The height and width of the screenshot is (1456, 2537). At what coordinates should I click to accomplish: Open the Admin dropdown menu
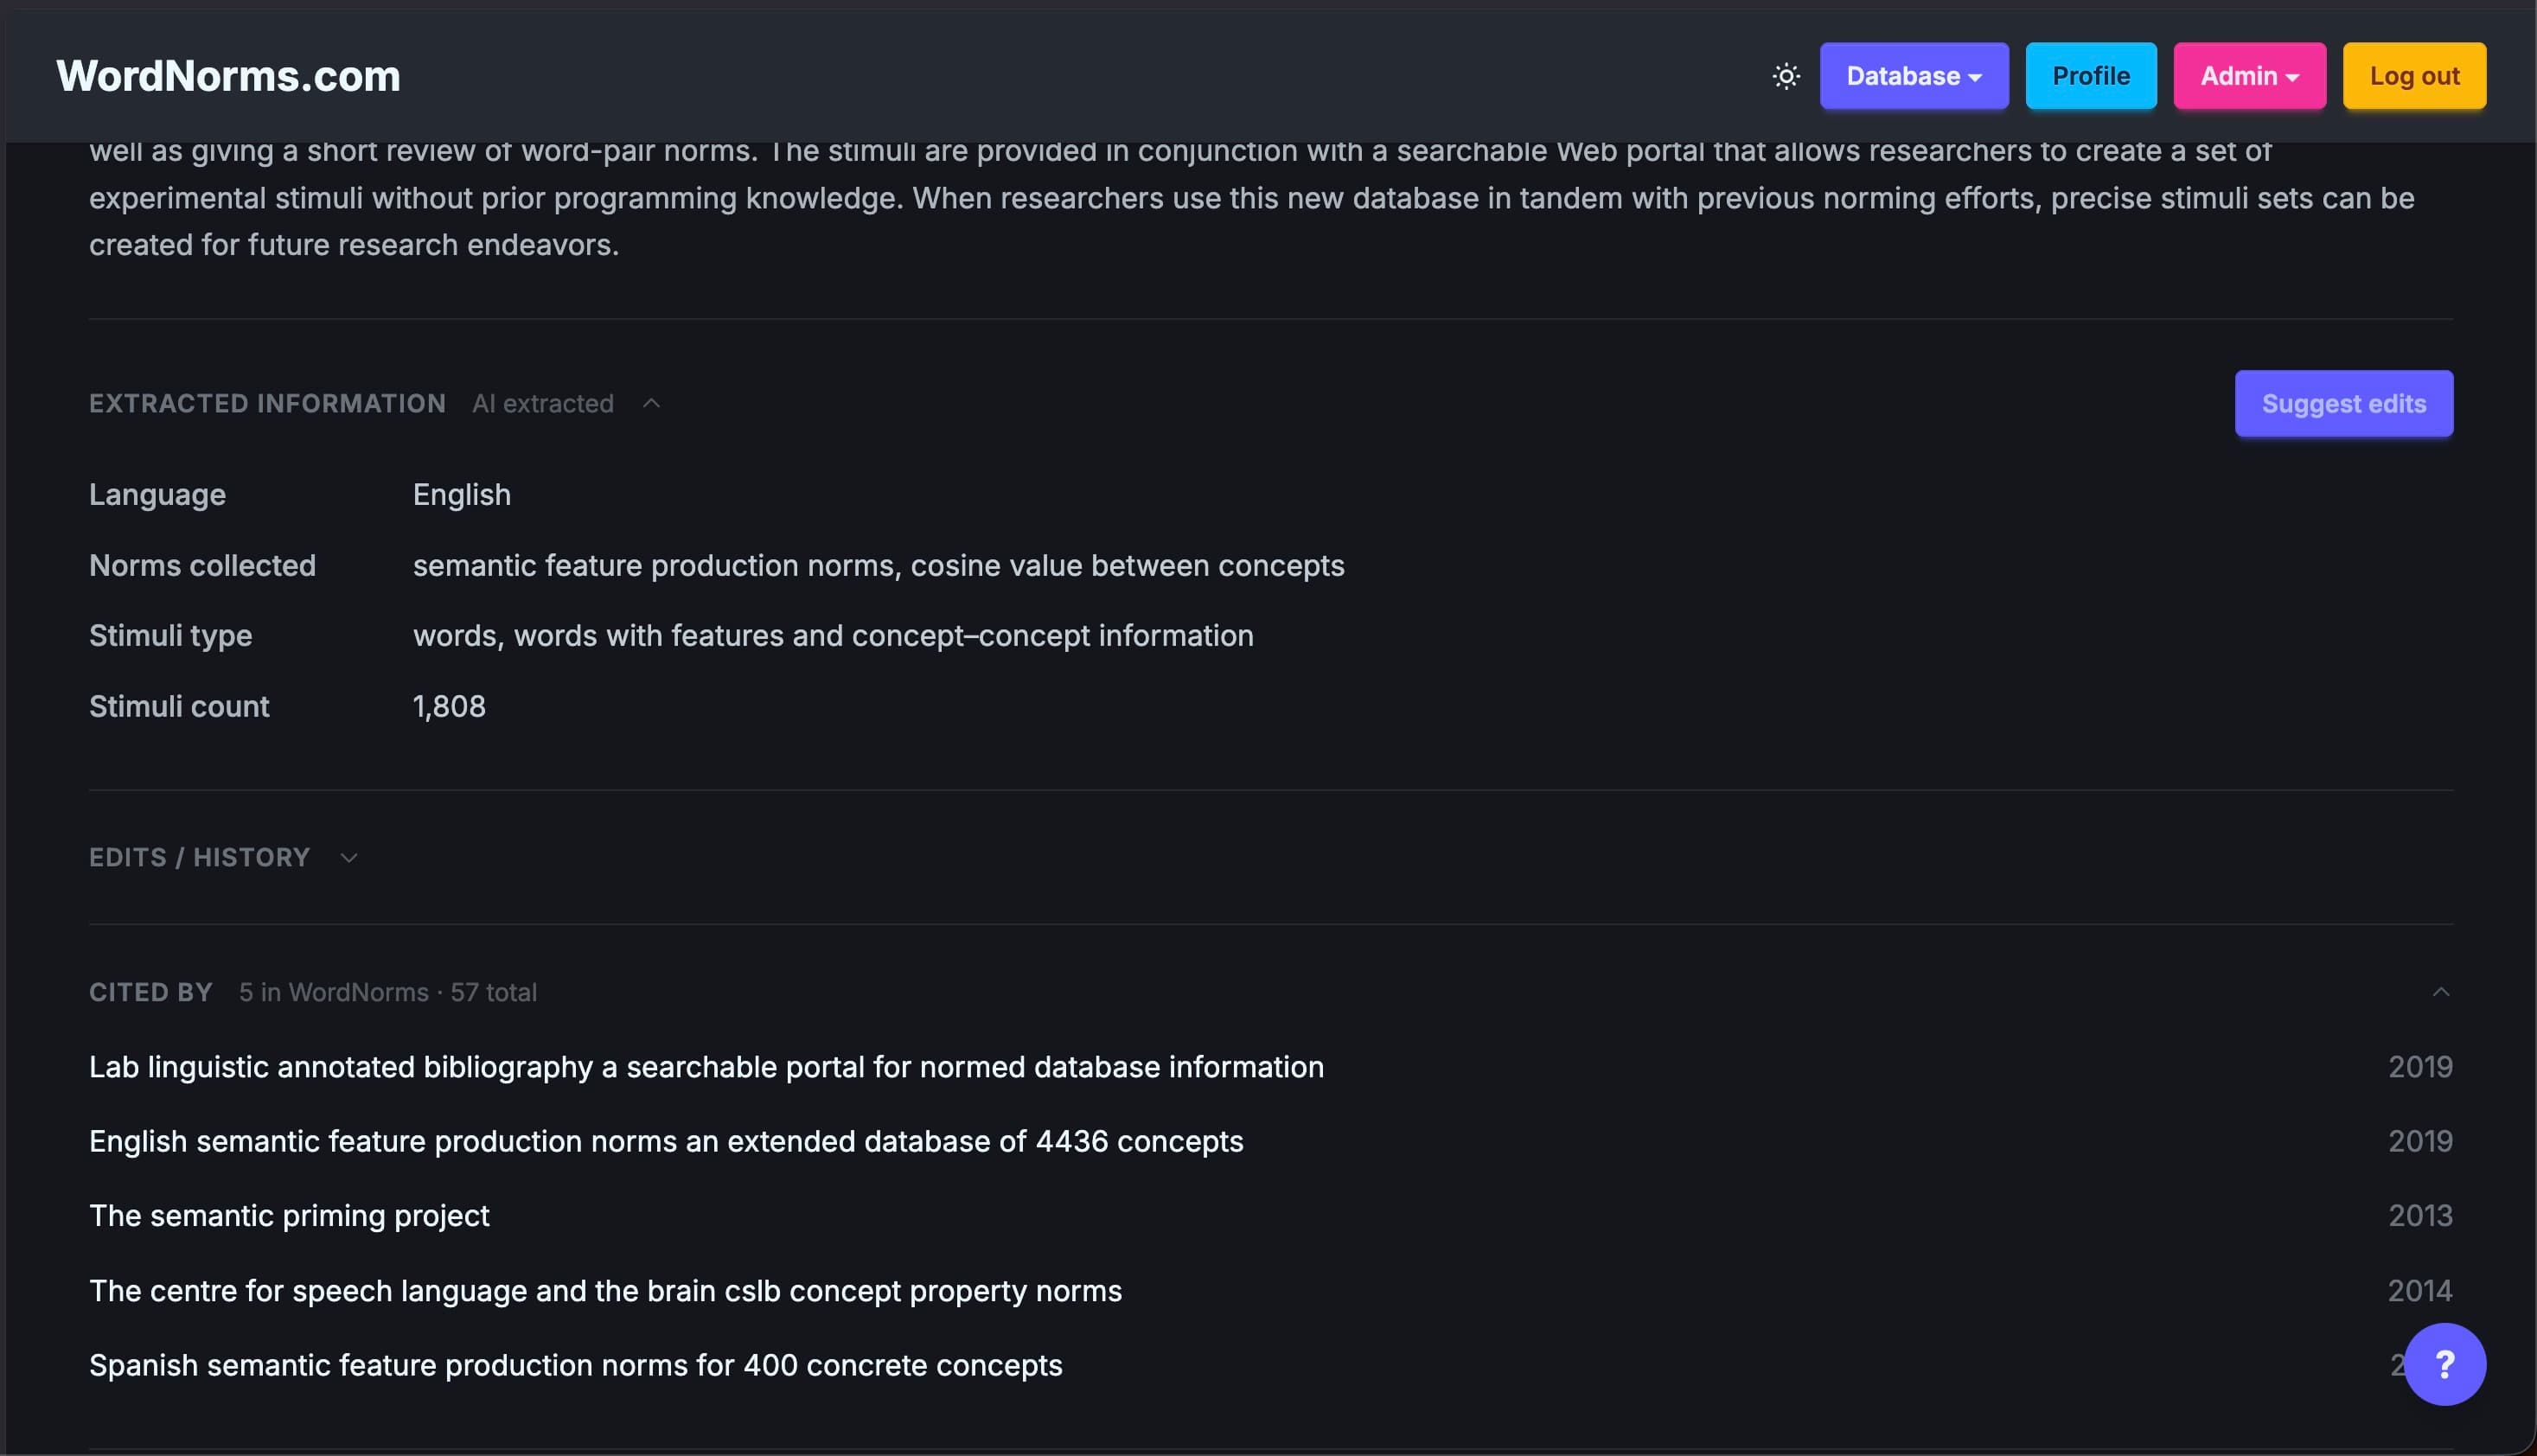coord(2250,76)
